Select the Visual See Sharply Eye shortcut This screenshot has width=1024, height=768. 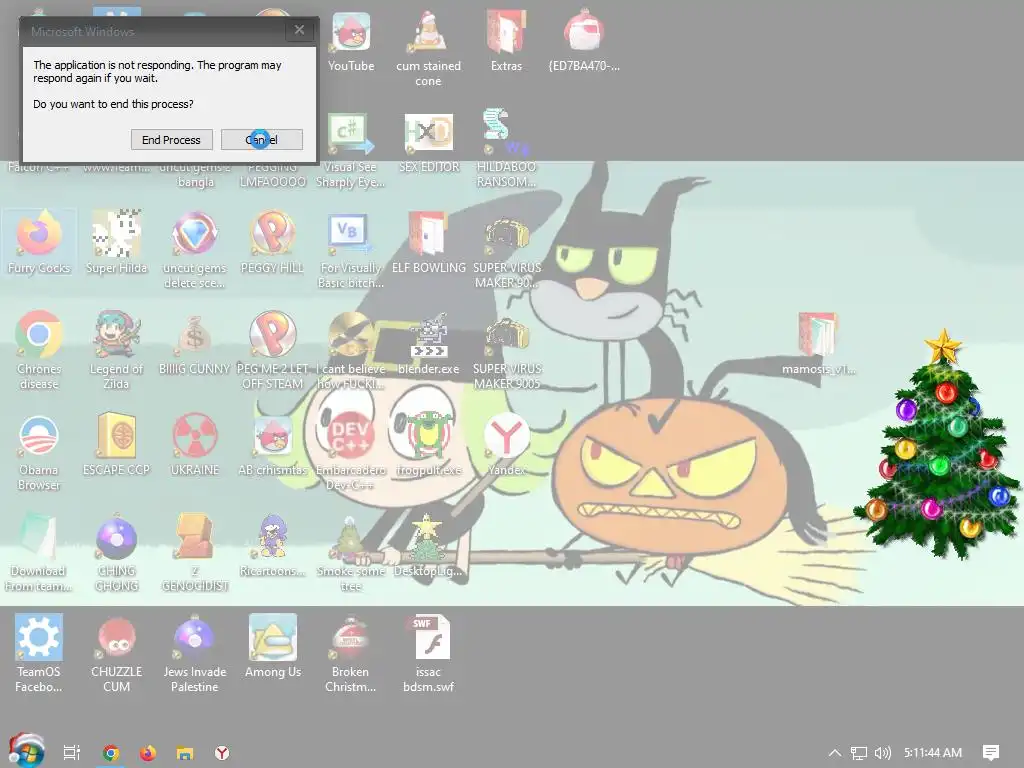pos(350,150)
